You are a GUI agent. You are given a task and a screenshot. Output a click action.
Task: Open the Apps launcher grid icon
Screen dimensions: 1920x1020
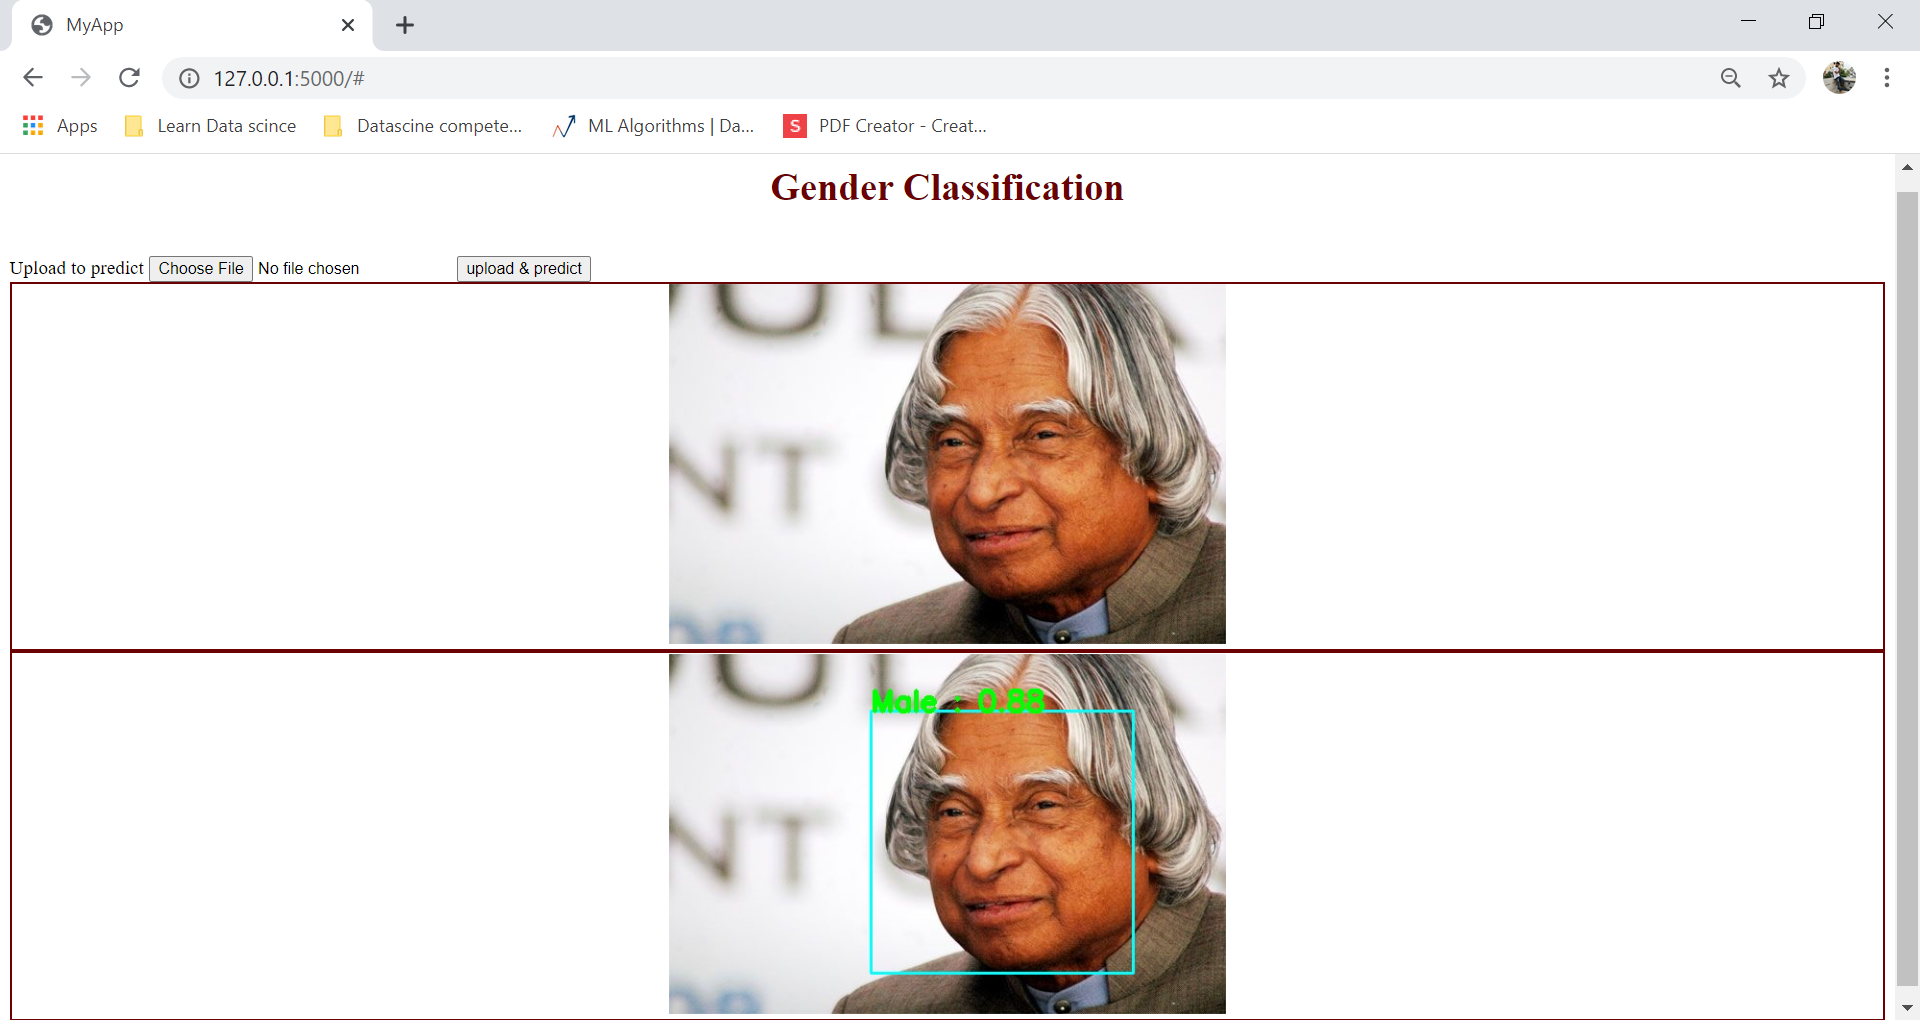click(32, 125)
